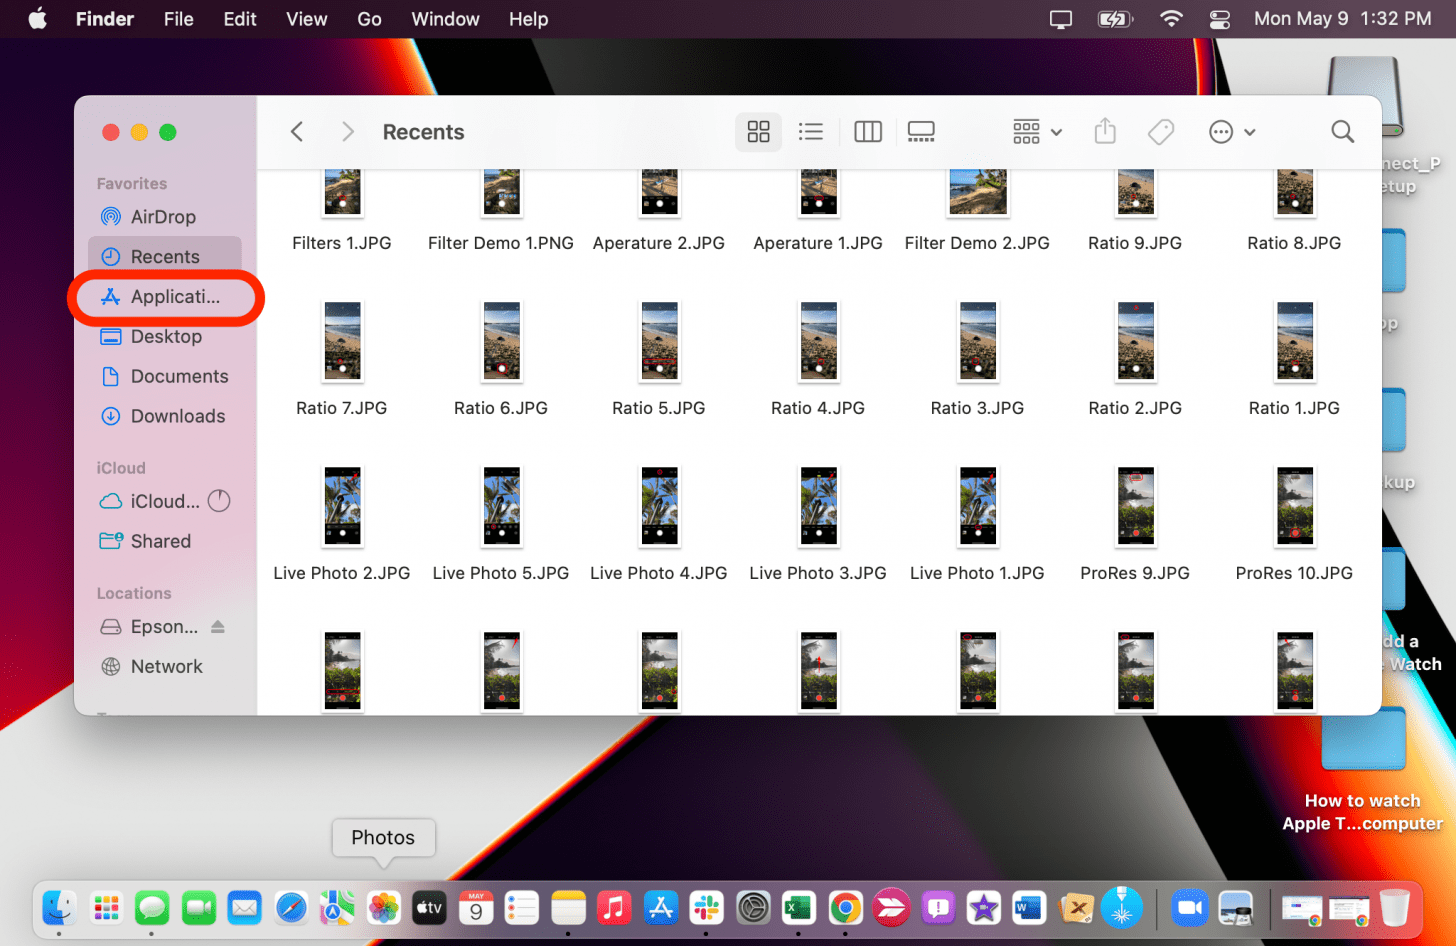
Task: Open the Go menu
Action: 369,19
